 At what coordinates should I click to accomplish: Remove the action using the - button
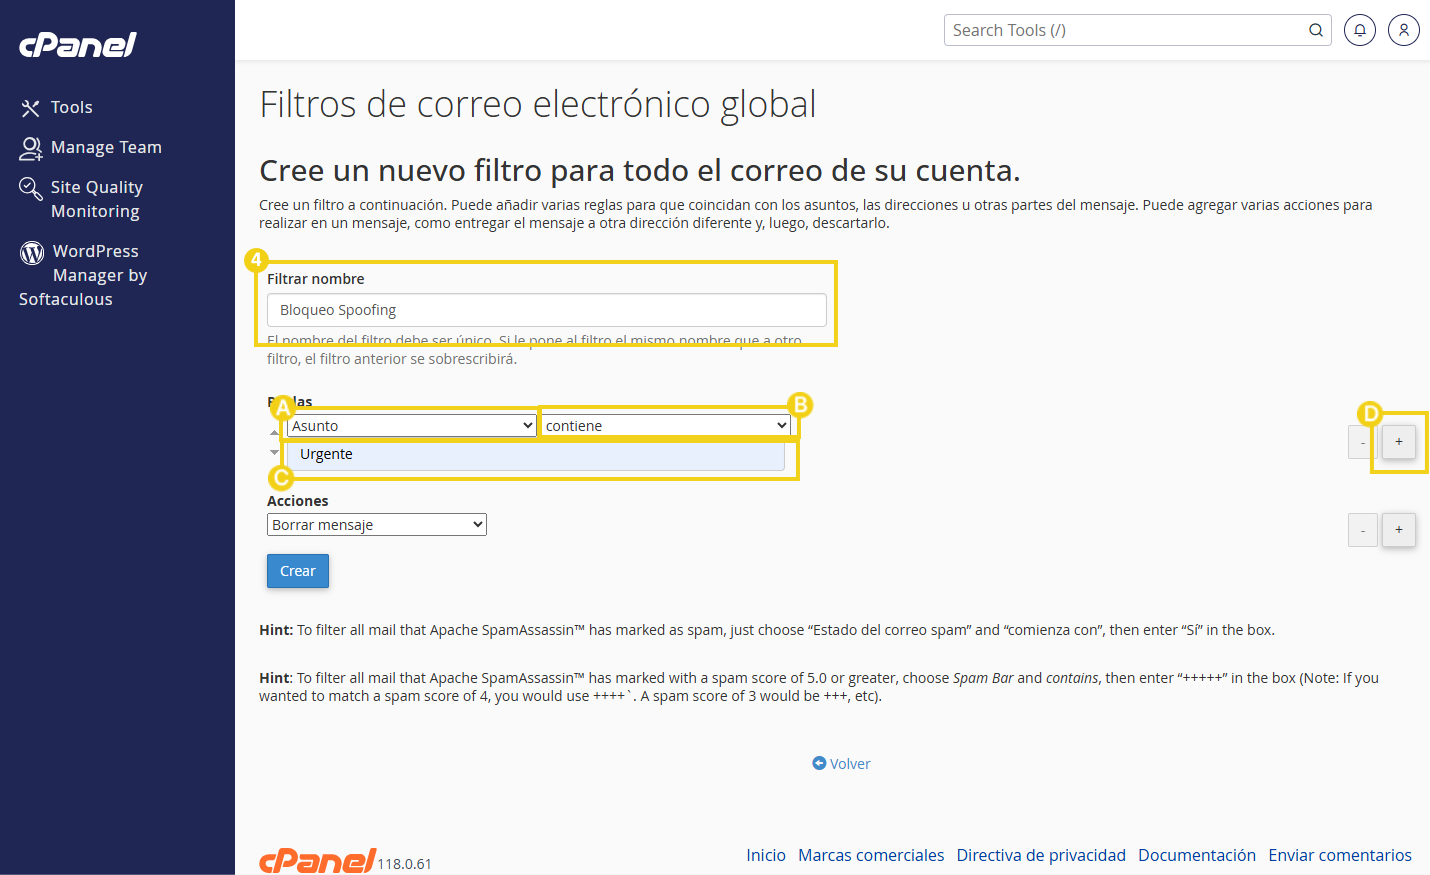(1363, 530)
